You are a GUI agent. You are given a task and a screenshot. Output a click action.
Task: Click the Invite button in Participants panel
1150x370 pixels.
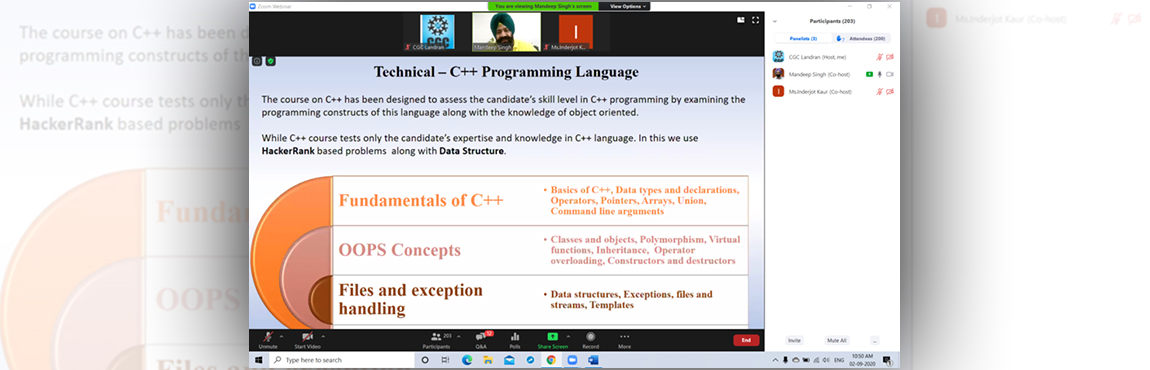point(794,341)
